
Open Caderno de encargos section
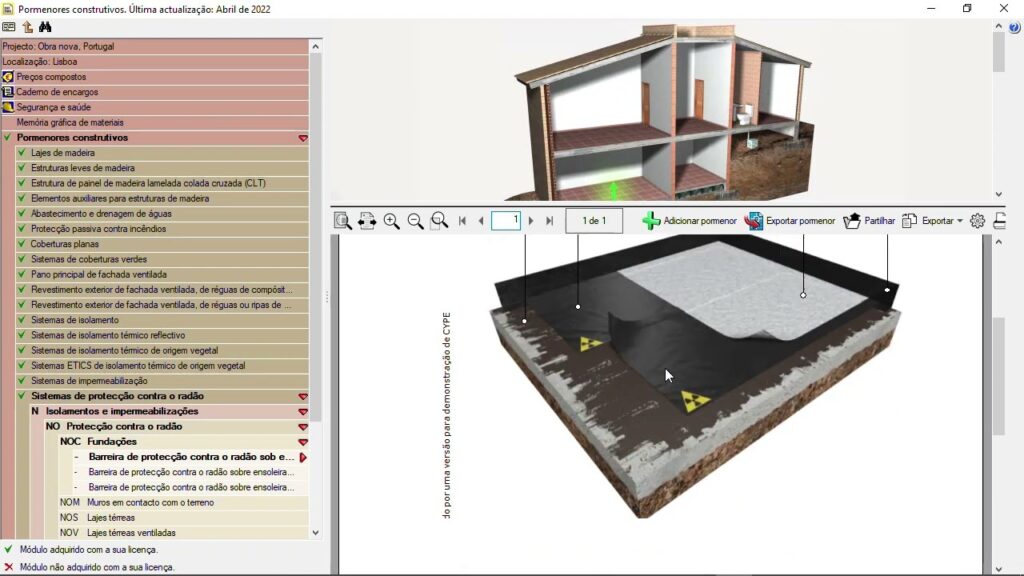pos(57,92)
